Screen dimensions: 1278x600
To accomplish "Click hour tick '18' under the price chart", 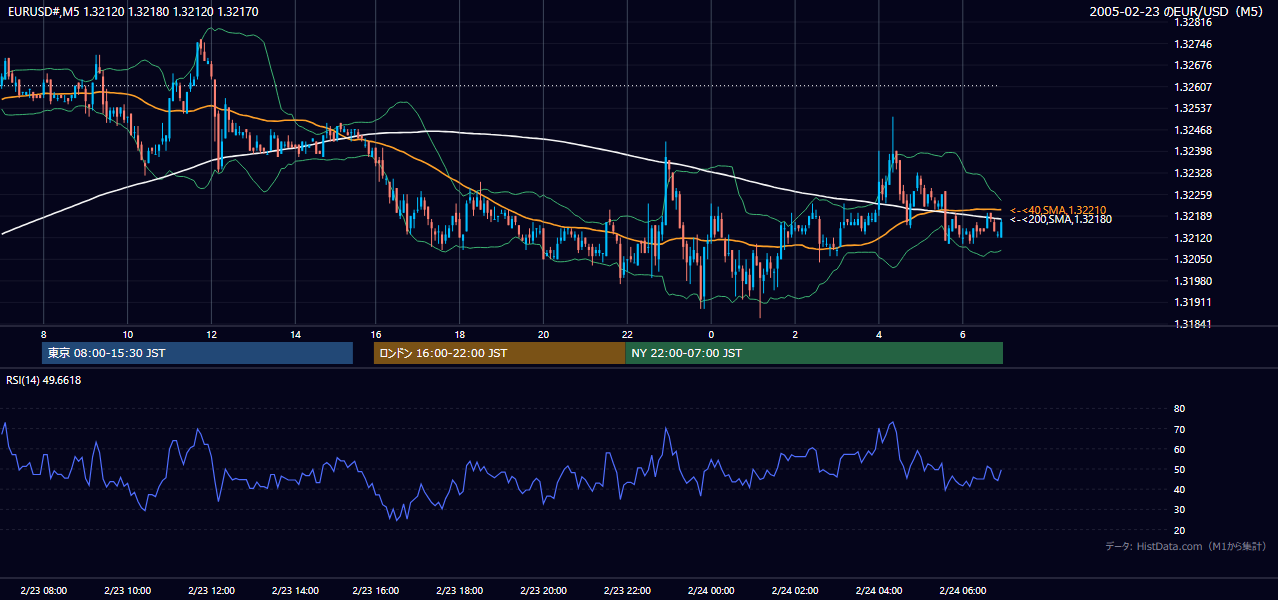I will tap(459, 334).
